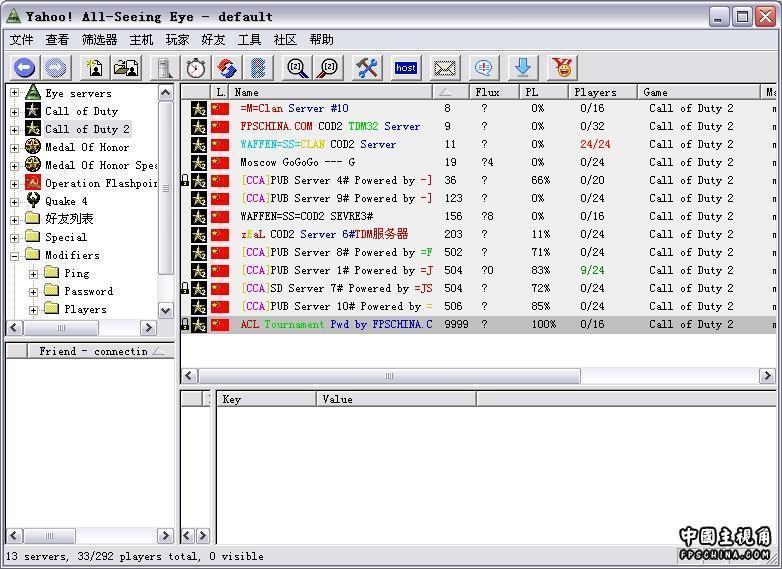Screen dimensions: 782x569
Task: Click the open folder toolbar icon
Action: 126,68
